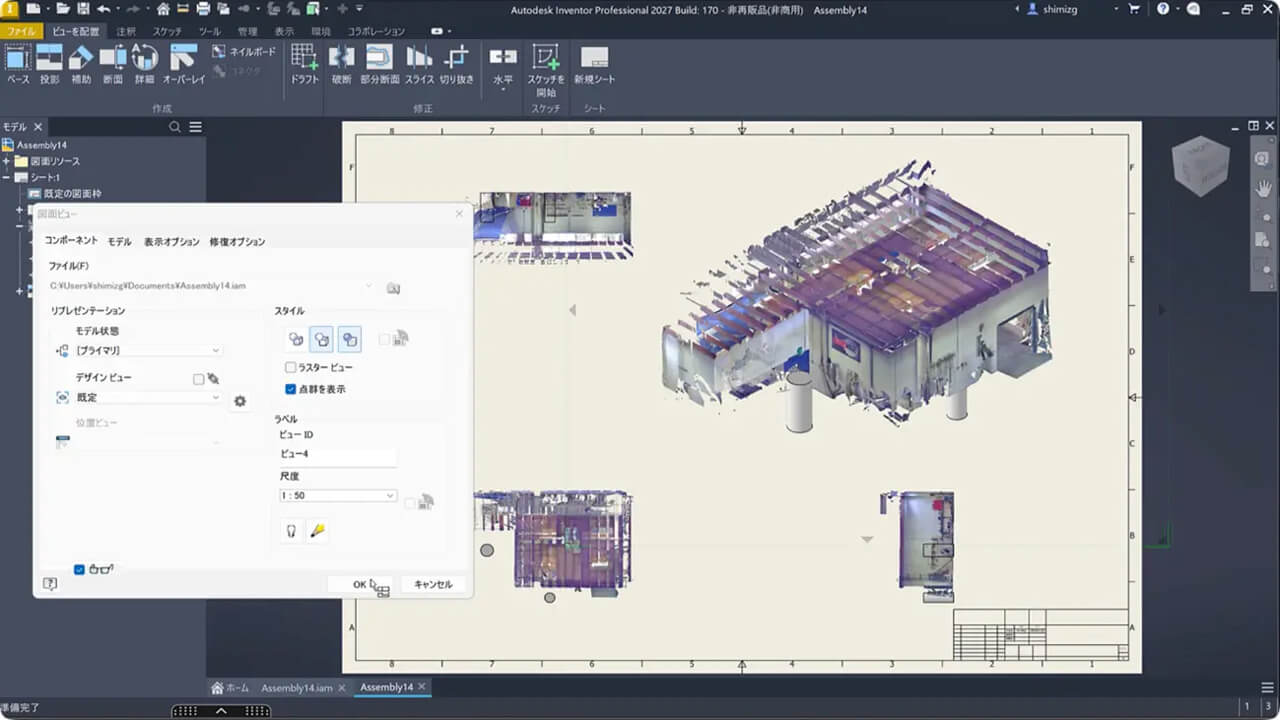The width and height of the screenshot is (1280, 720).
Task: Switch to the Assembly14.iam document tab
Action: (298, 687)
